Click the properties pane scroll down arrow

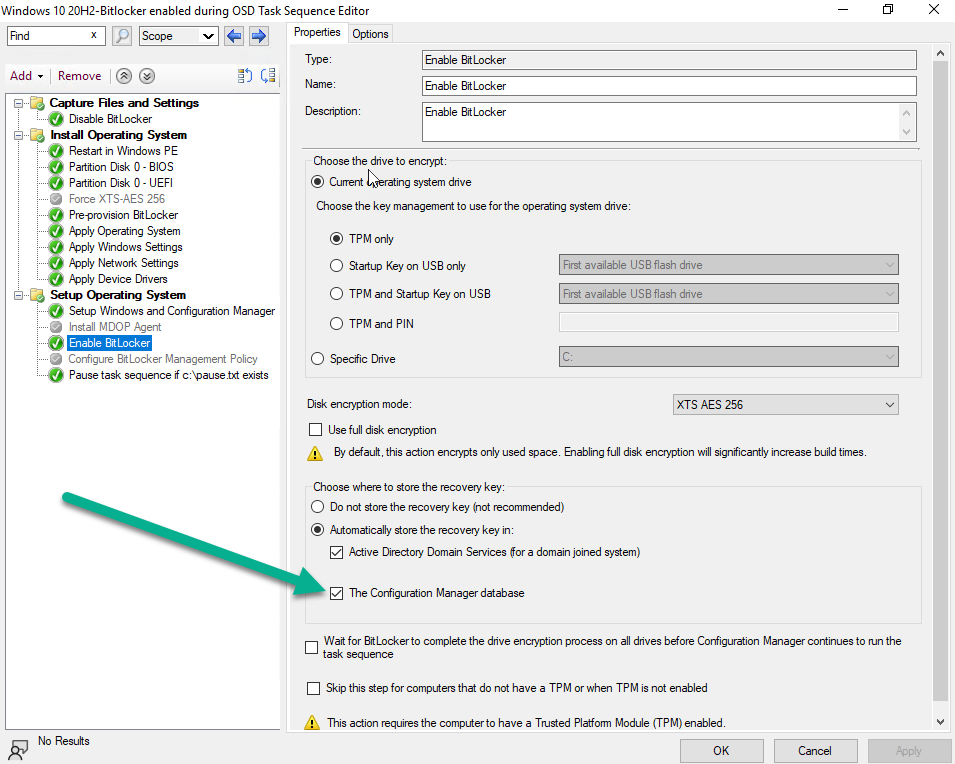point(940,722)
